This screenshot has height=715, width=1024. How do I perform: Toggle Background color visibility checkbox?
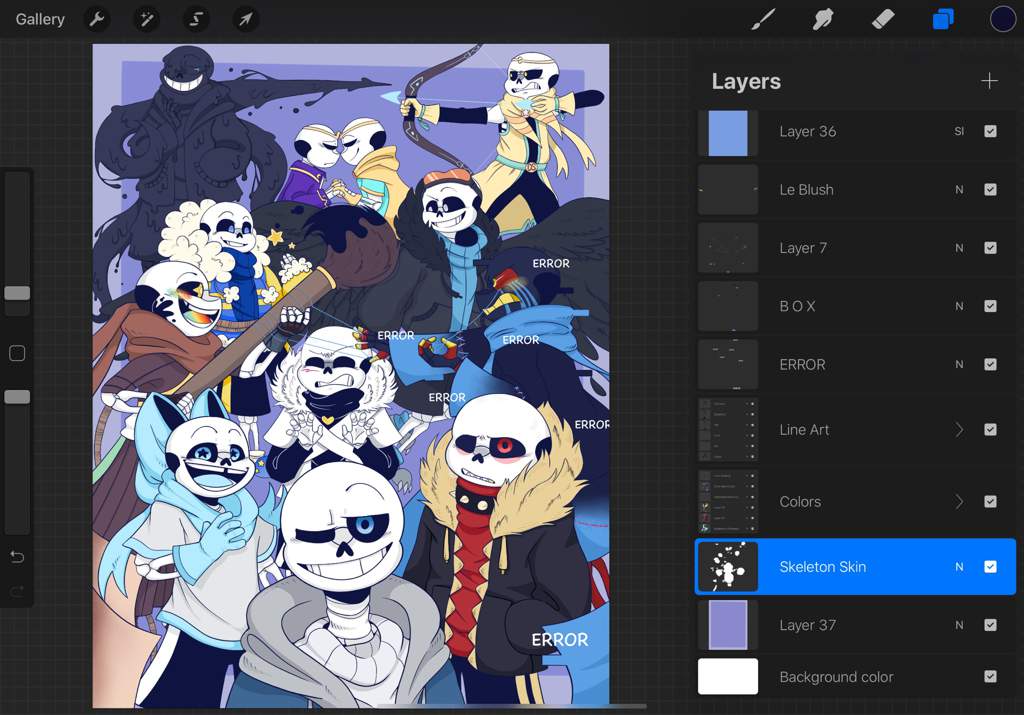[990, 676]
